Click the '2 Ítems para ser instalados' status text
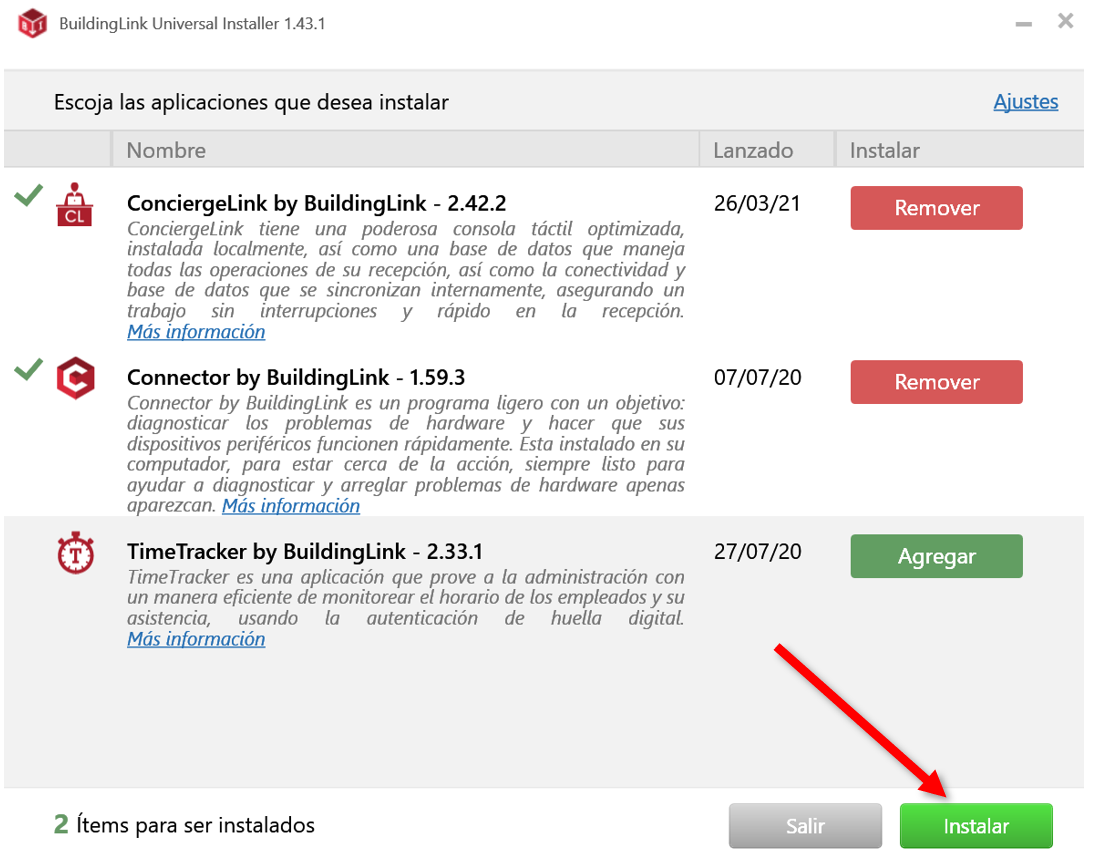 coord(185,825)
